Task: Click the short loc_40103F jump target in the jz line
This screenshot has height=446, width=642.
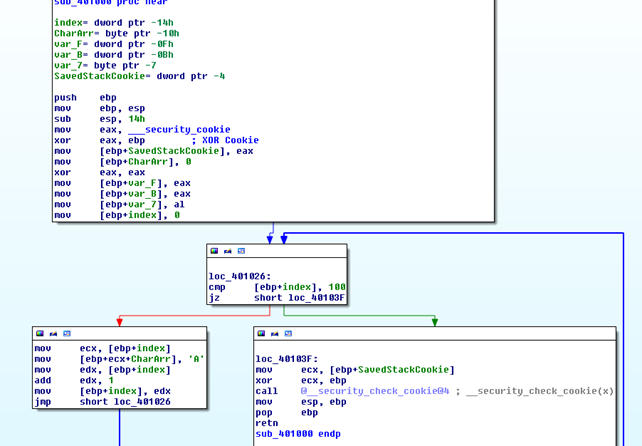Action: pos(300,297)
